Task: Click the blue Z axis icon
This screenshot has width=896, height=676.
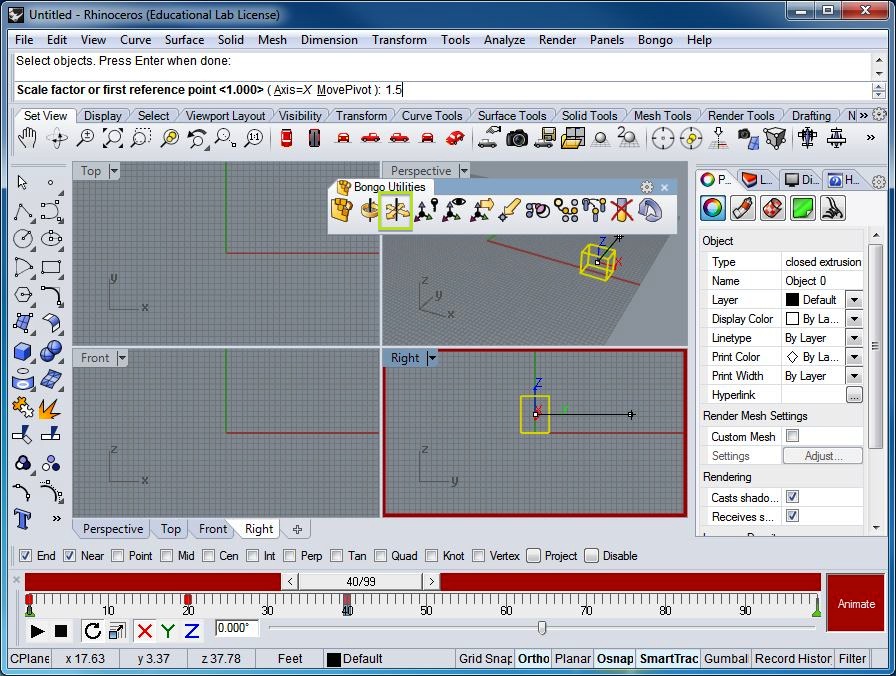Action: pos(191,631)
